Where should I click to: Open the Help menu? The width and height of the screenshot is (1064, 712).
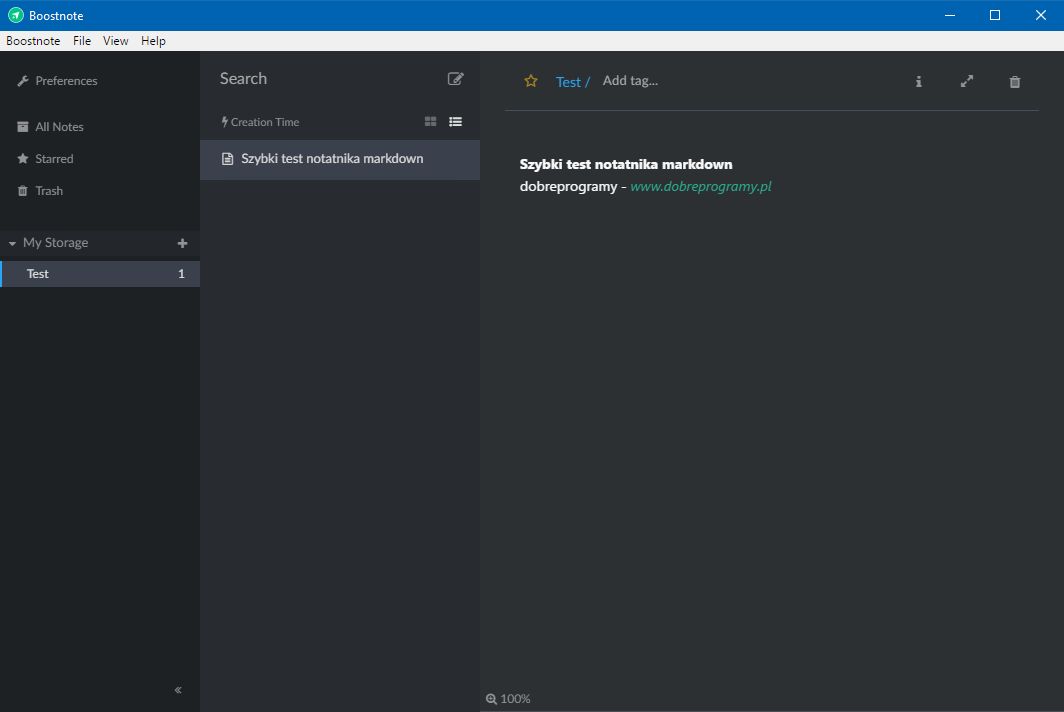[x=153, y=41]
